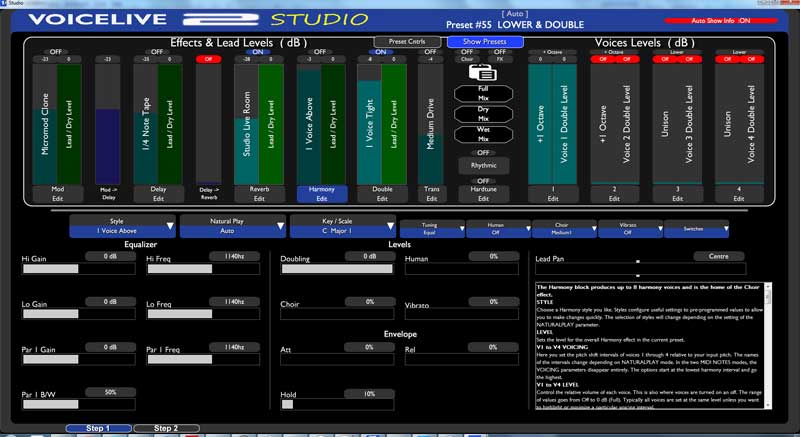Viewport: 800px width, 437px height.
Task: Click the preset cards icon above Full Mix
Action: click(x=482, y=72)
